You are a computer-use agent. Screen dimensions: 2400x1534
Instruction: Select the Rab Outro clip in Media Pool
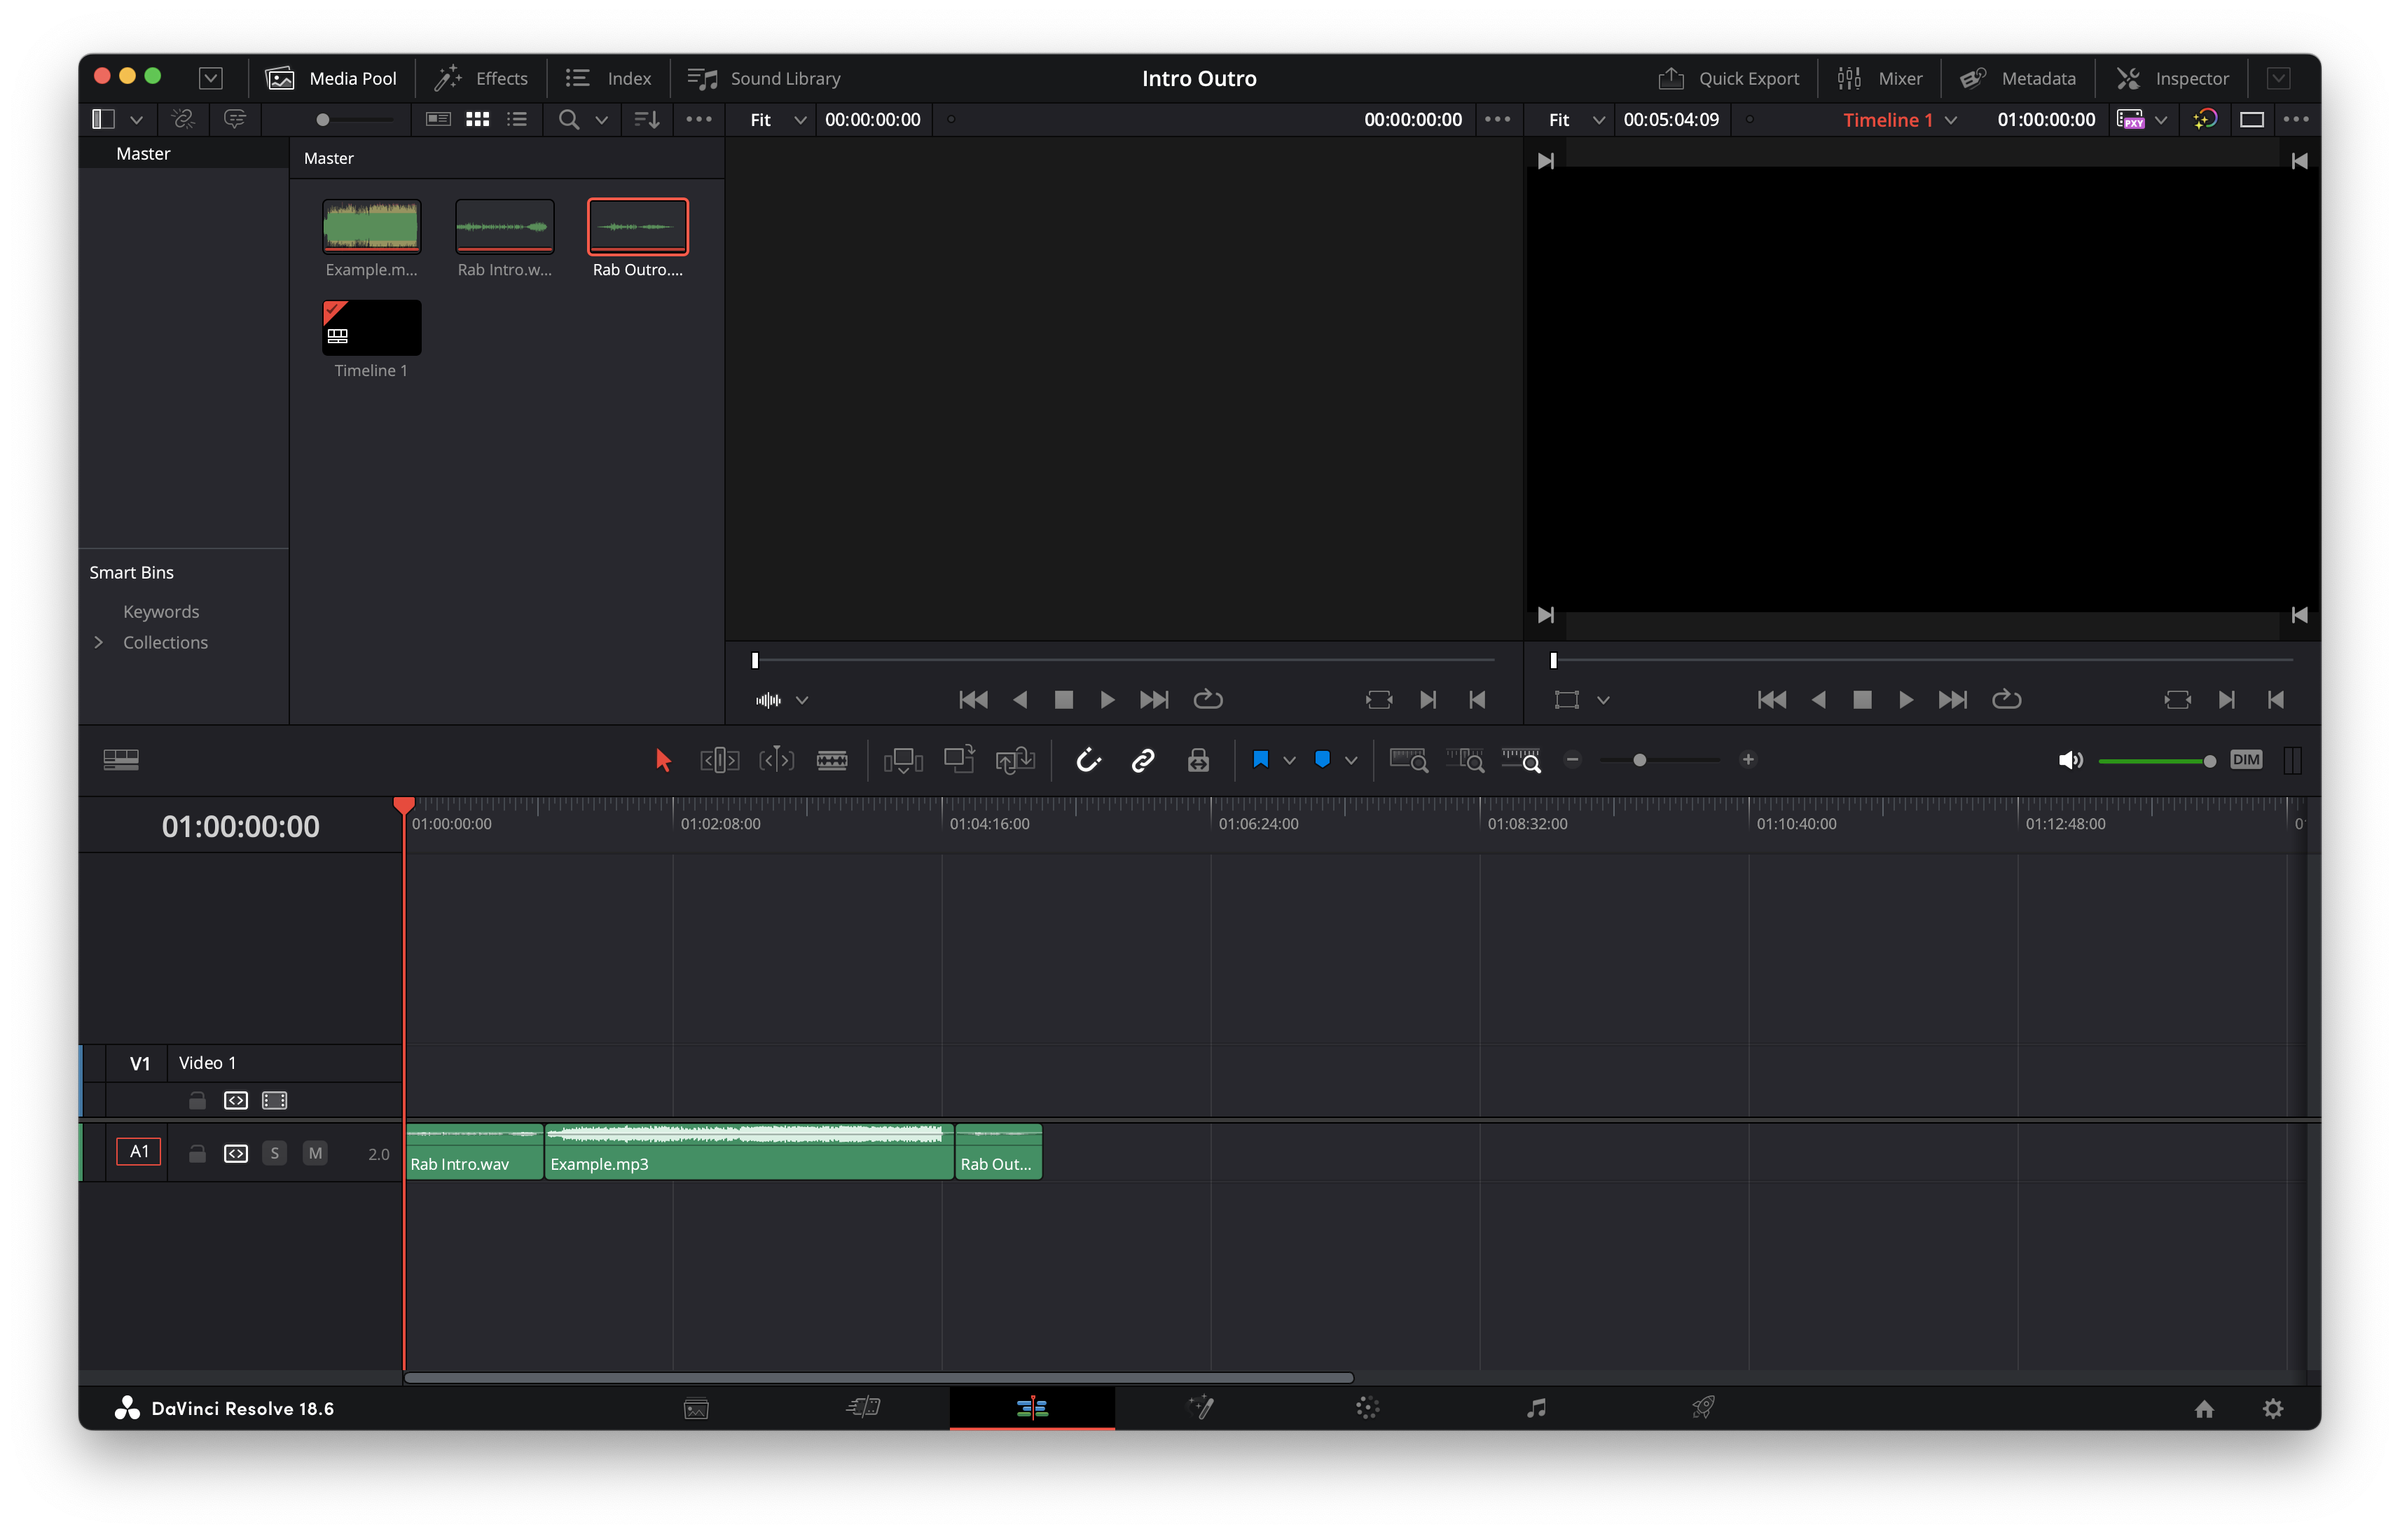point(637,227)
